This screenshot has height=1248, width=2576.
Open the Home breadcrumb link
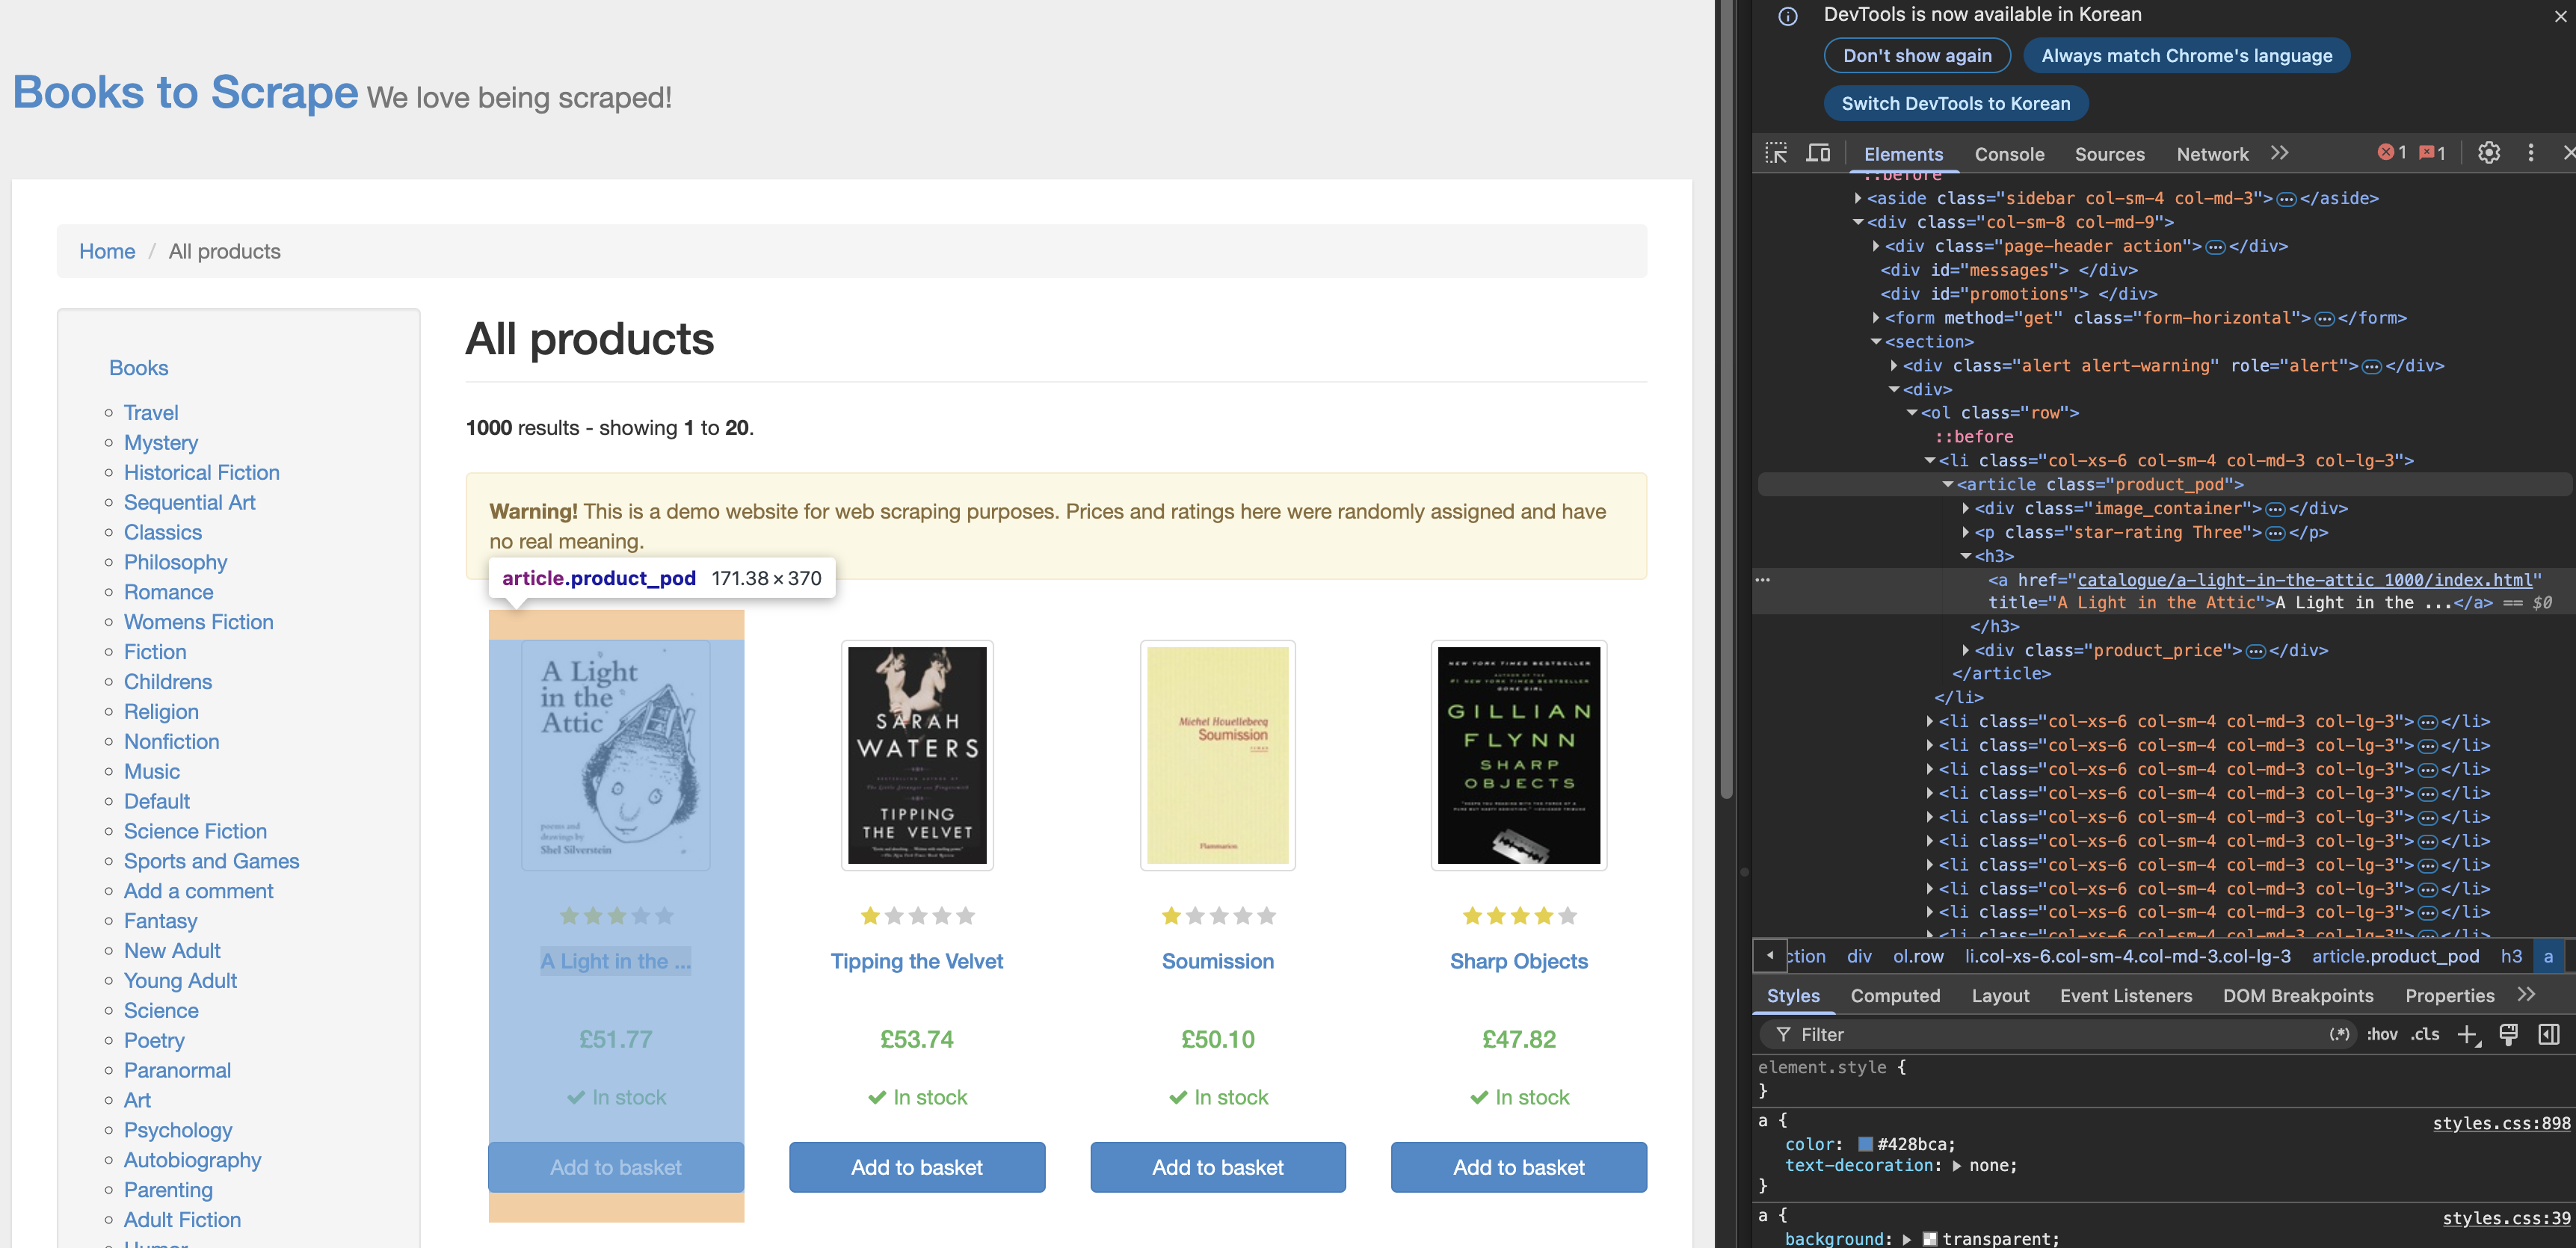pyautogui.click(x=107, y=251)
